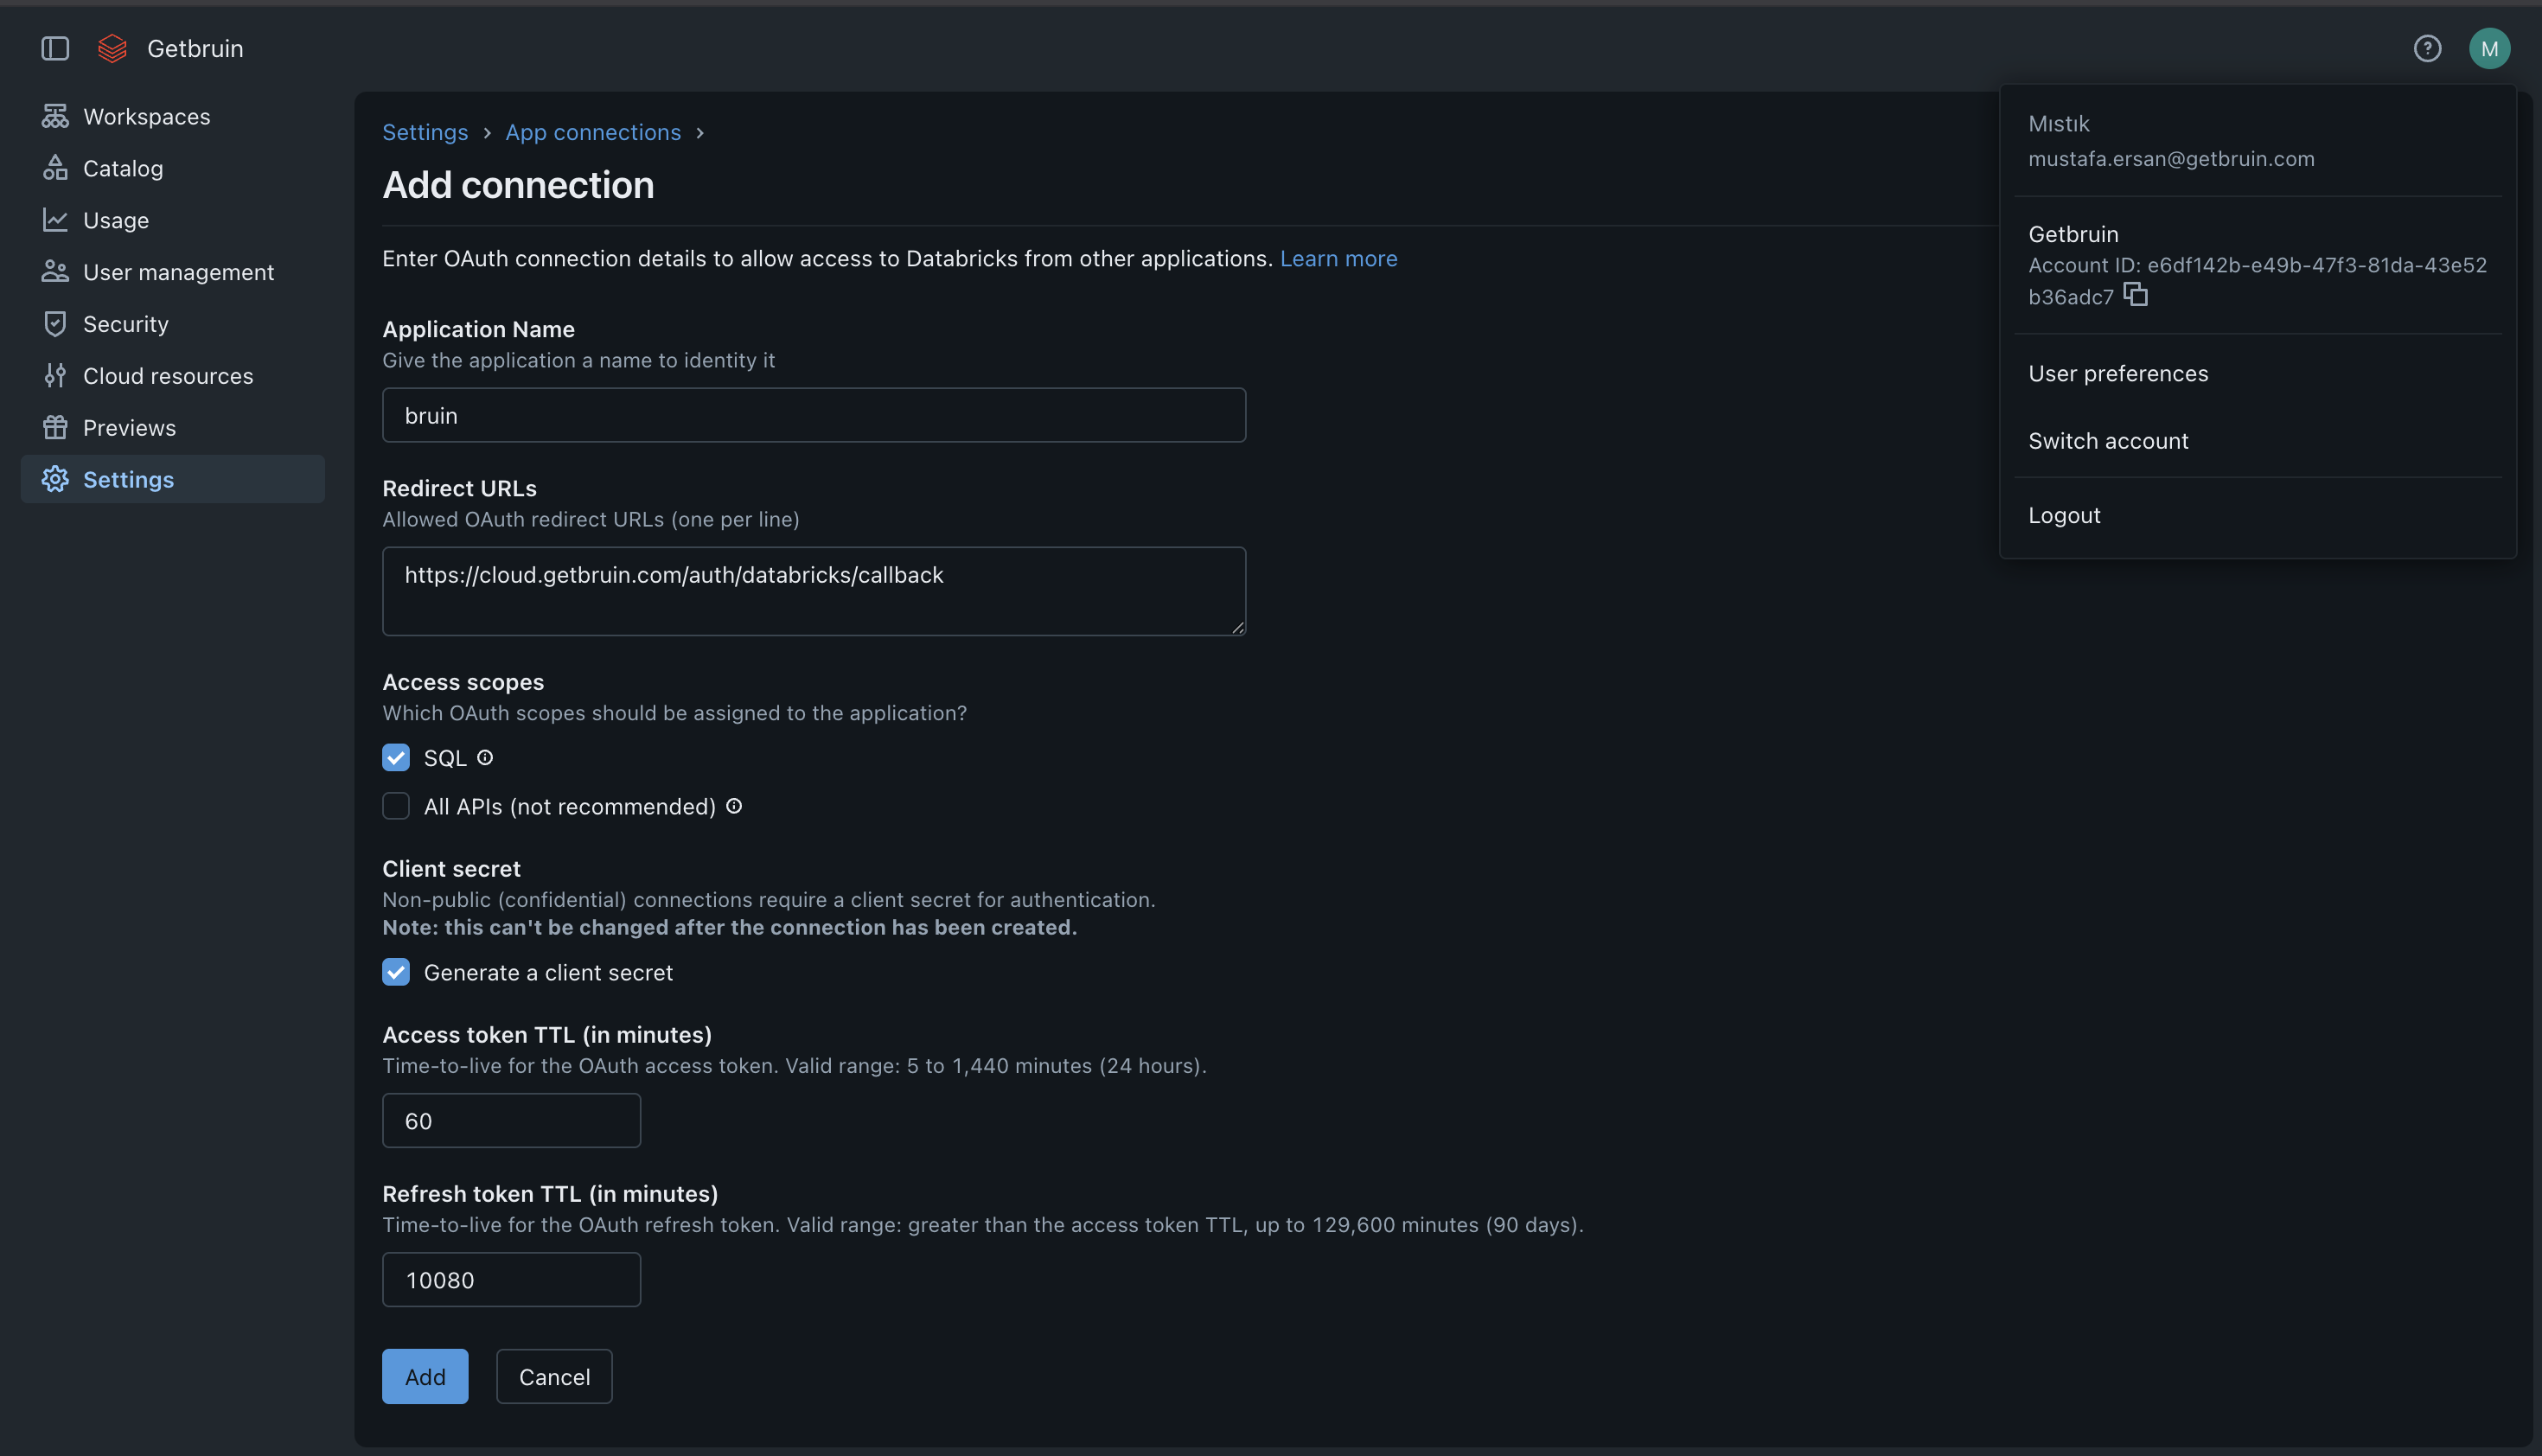The height and width of the screenshot is (1456, 2542).
Task: Click the Usage chart icon
Action: pos(55,220)
